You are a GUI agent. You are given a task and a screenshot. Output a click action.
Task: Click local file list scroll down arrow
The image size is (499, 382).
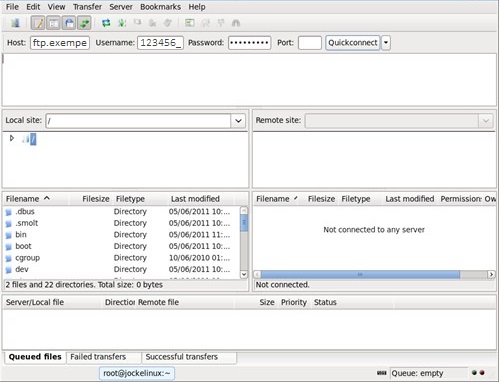244,274
